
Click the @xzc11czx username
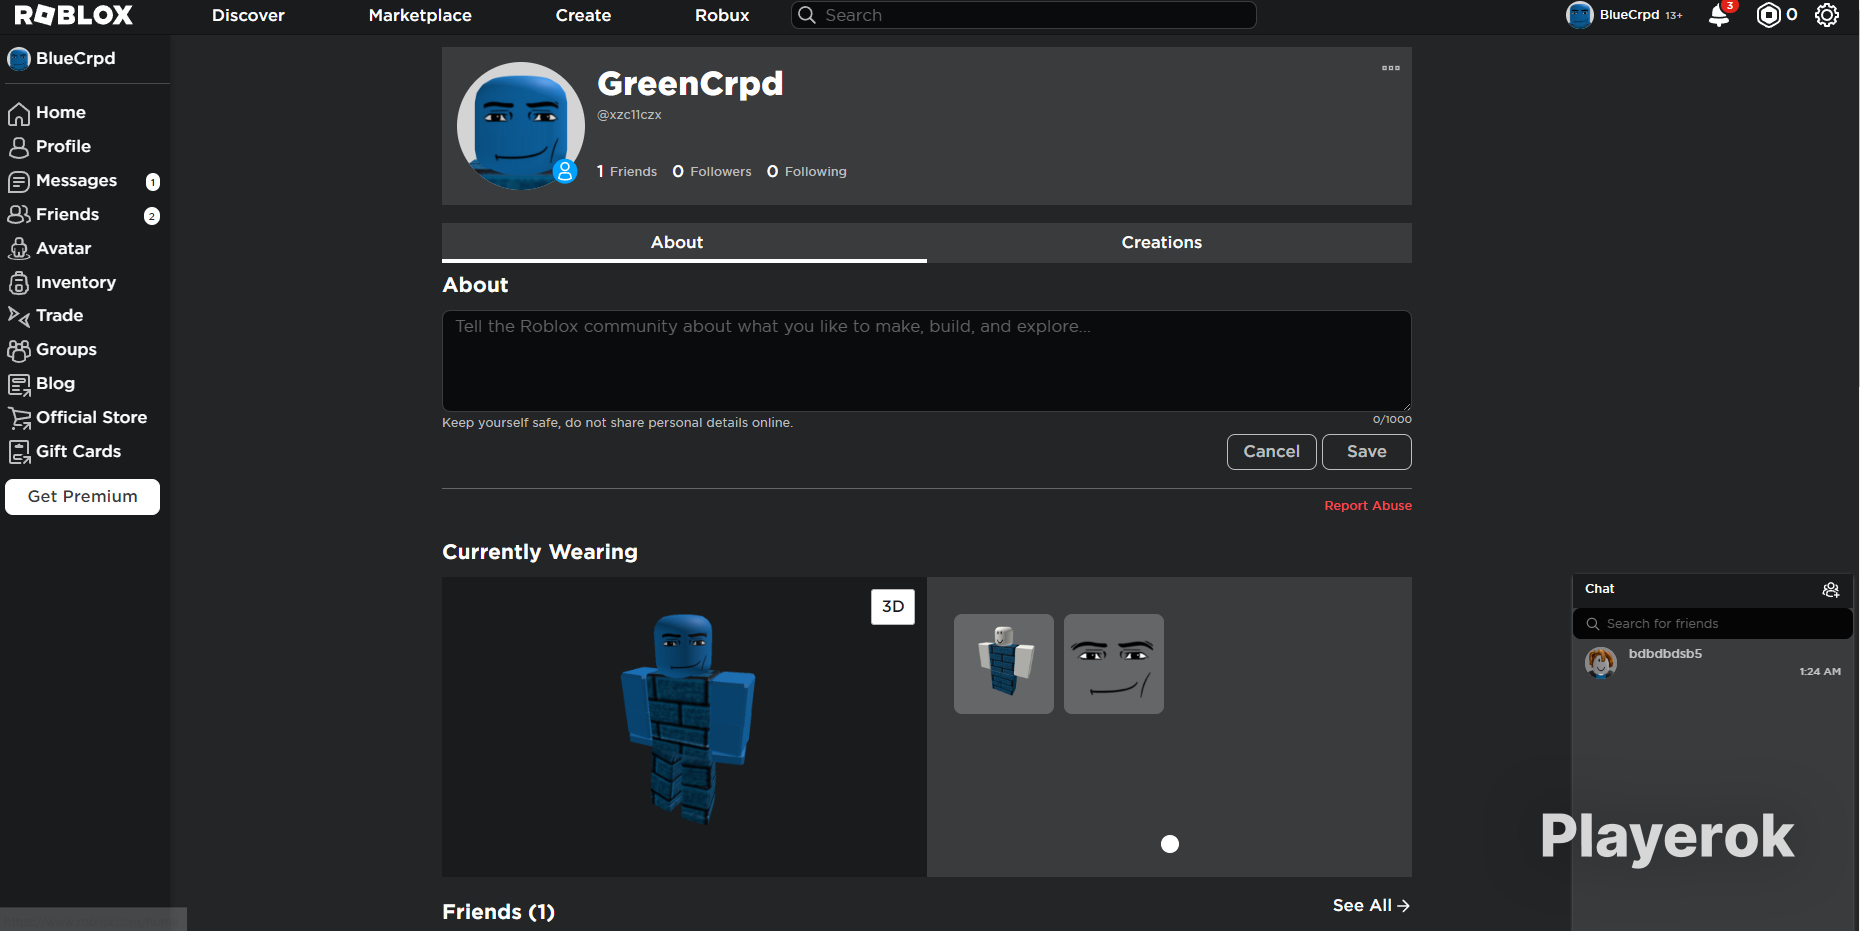click(x=629, y=115)
